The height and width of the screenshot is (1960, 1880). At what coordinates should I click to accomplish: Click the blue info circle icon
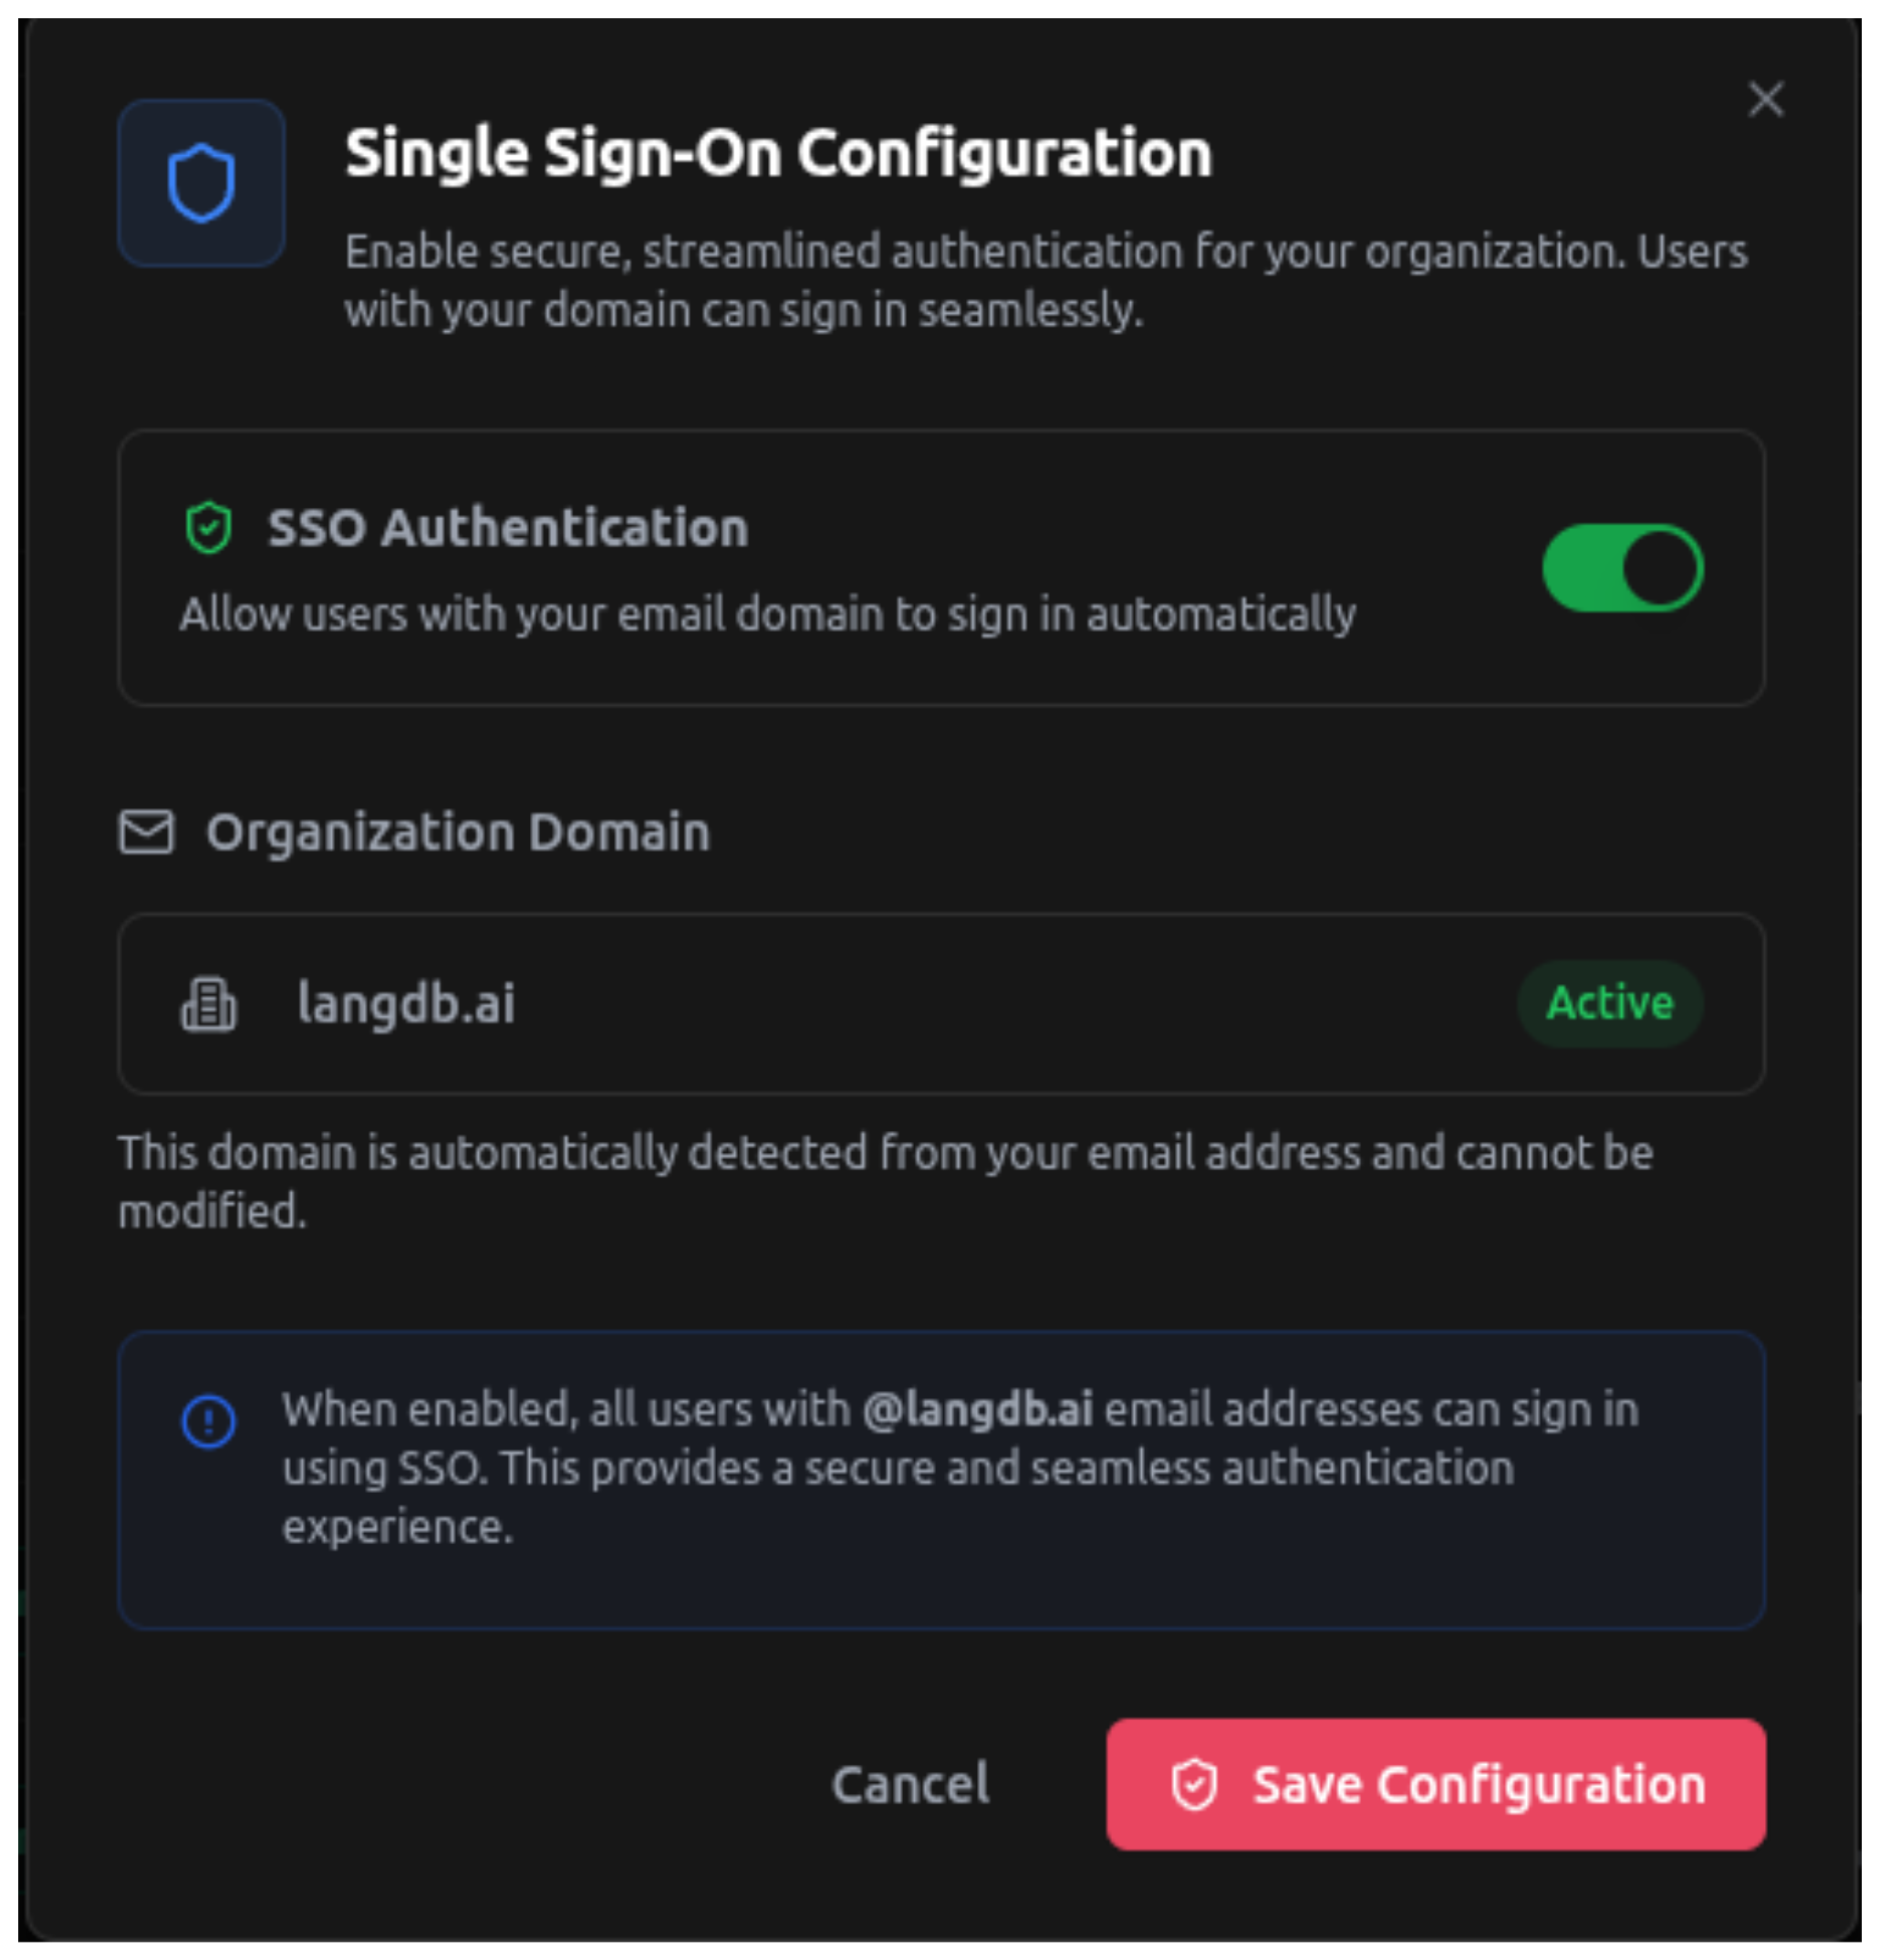208,1421
